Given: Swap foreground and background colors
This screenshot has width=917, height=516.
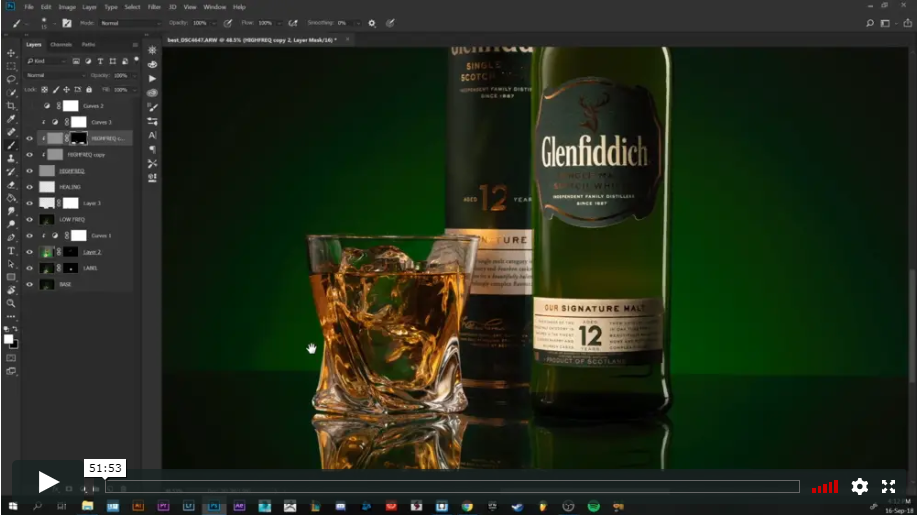Looking at the screenshot, I should pos(15,329).
